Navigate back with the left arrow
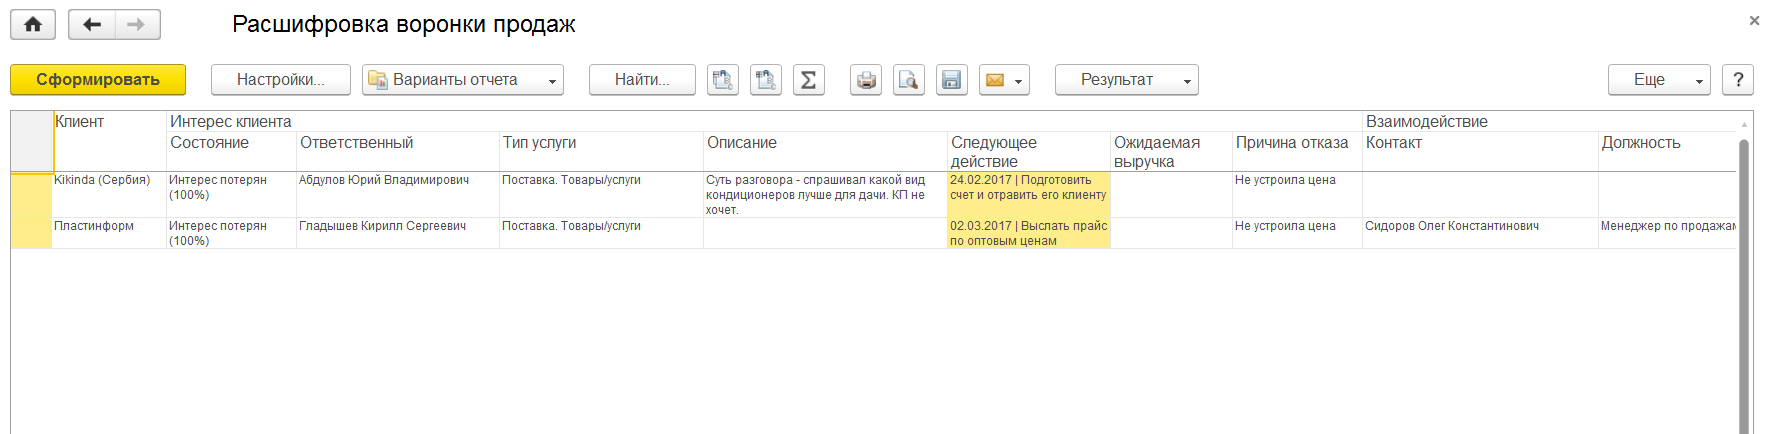The image size is (1766, 434). [x=92, y=25]
